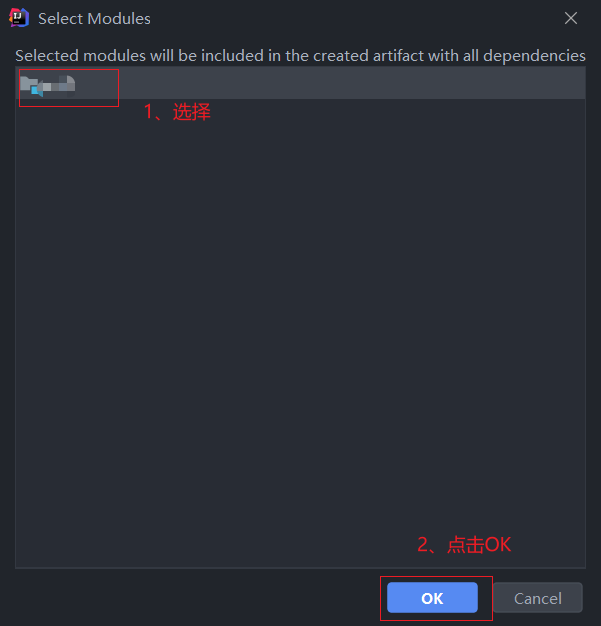
Task: Click the Select Modules title text
Action: (x=94, y=18)
